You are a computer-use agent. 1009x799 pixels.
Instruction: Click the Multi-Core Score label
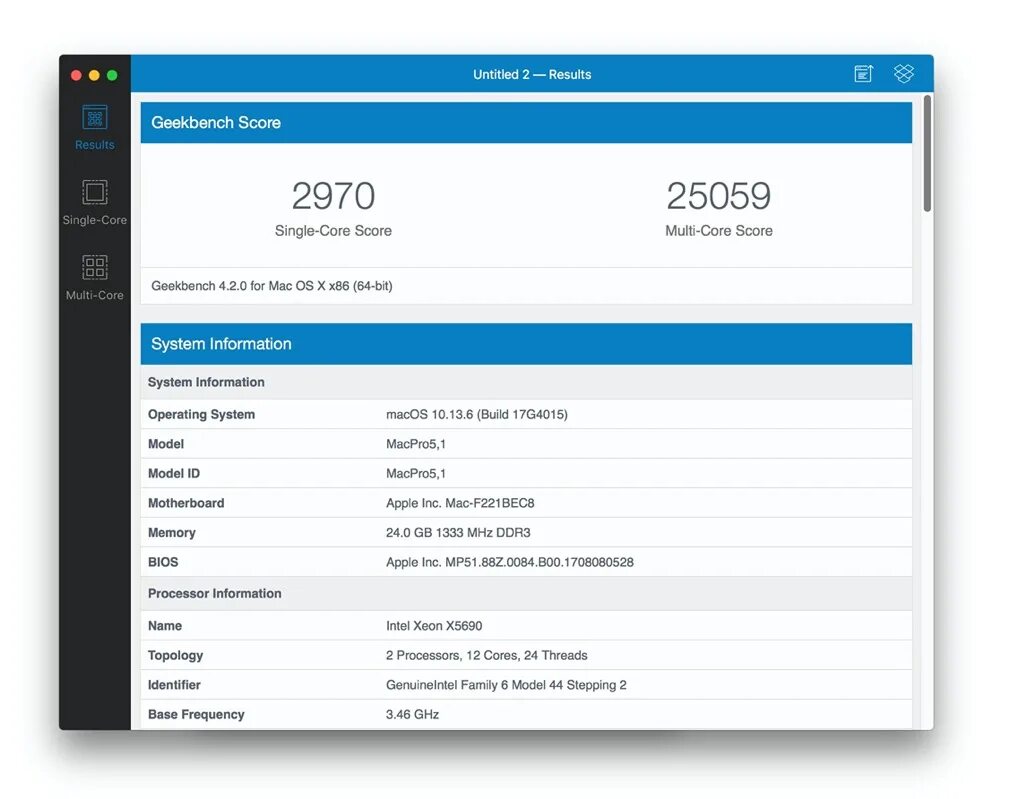coord(719,230)
